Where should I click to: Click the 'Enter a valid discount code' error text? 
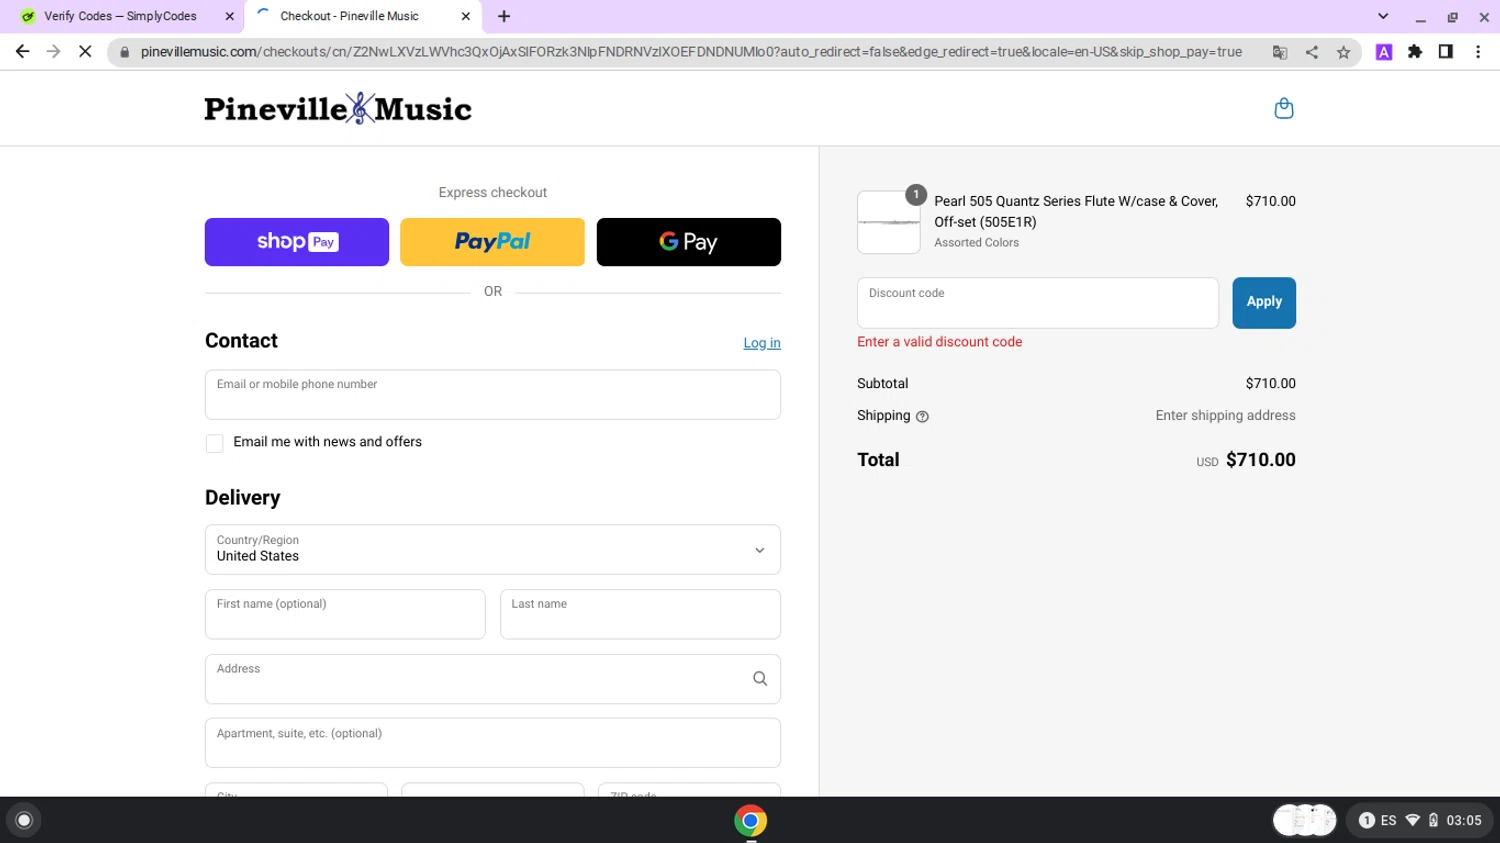click(x=940, y=342)
